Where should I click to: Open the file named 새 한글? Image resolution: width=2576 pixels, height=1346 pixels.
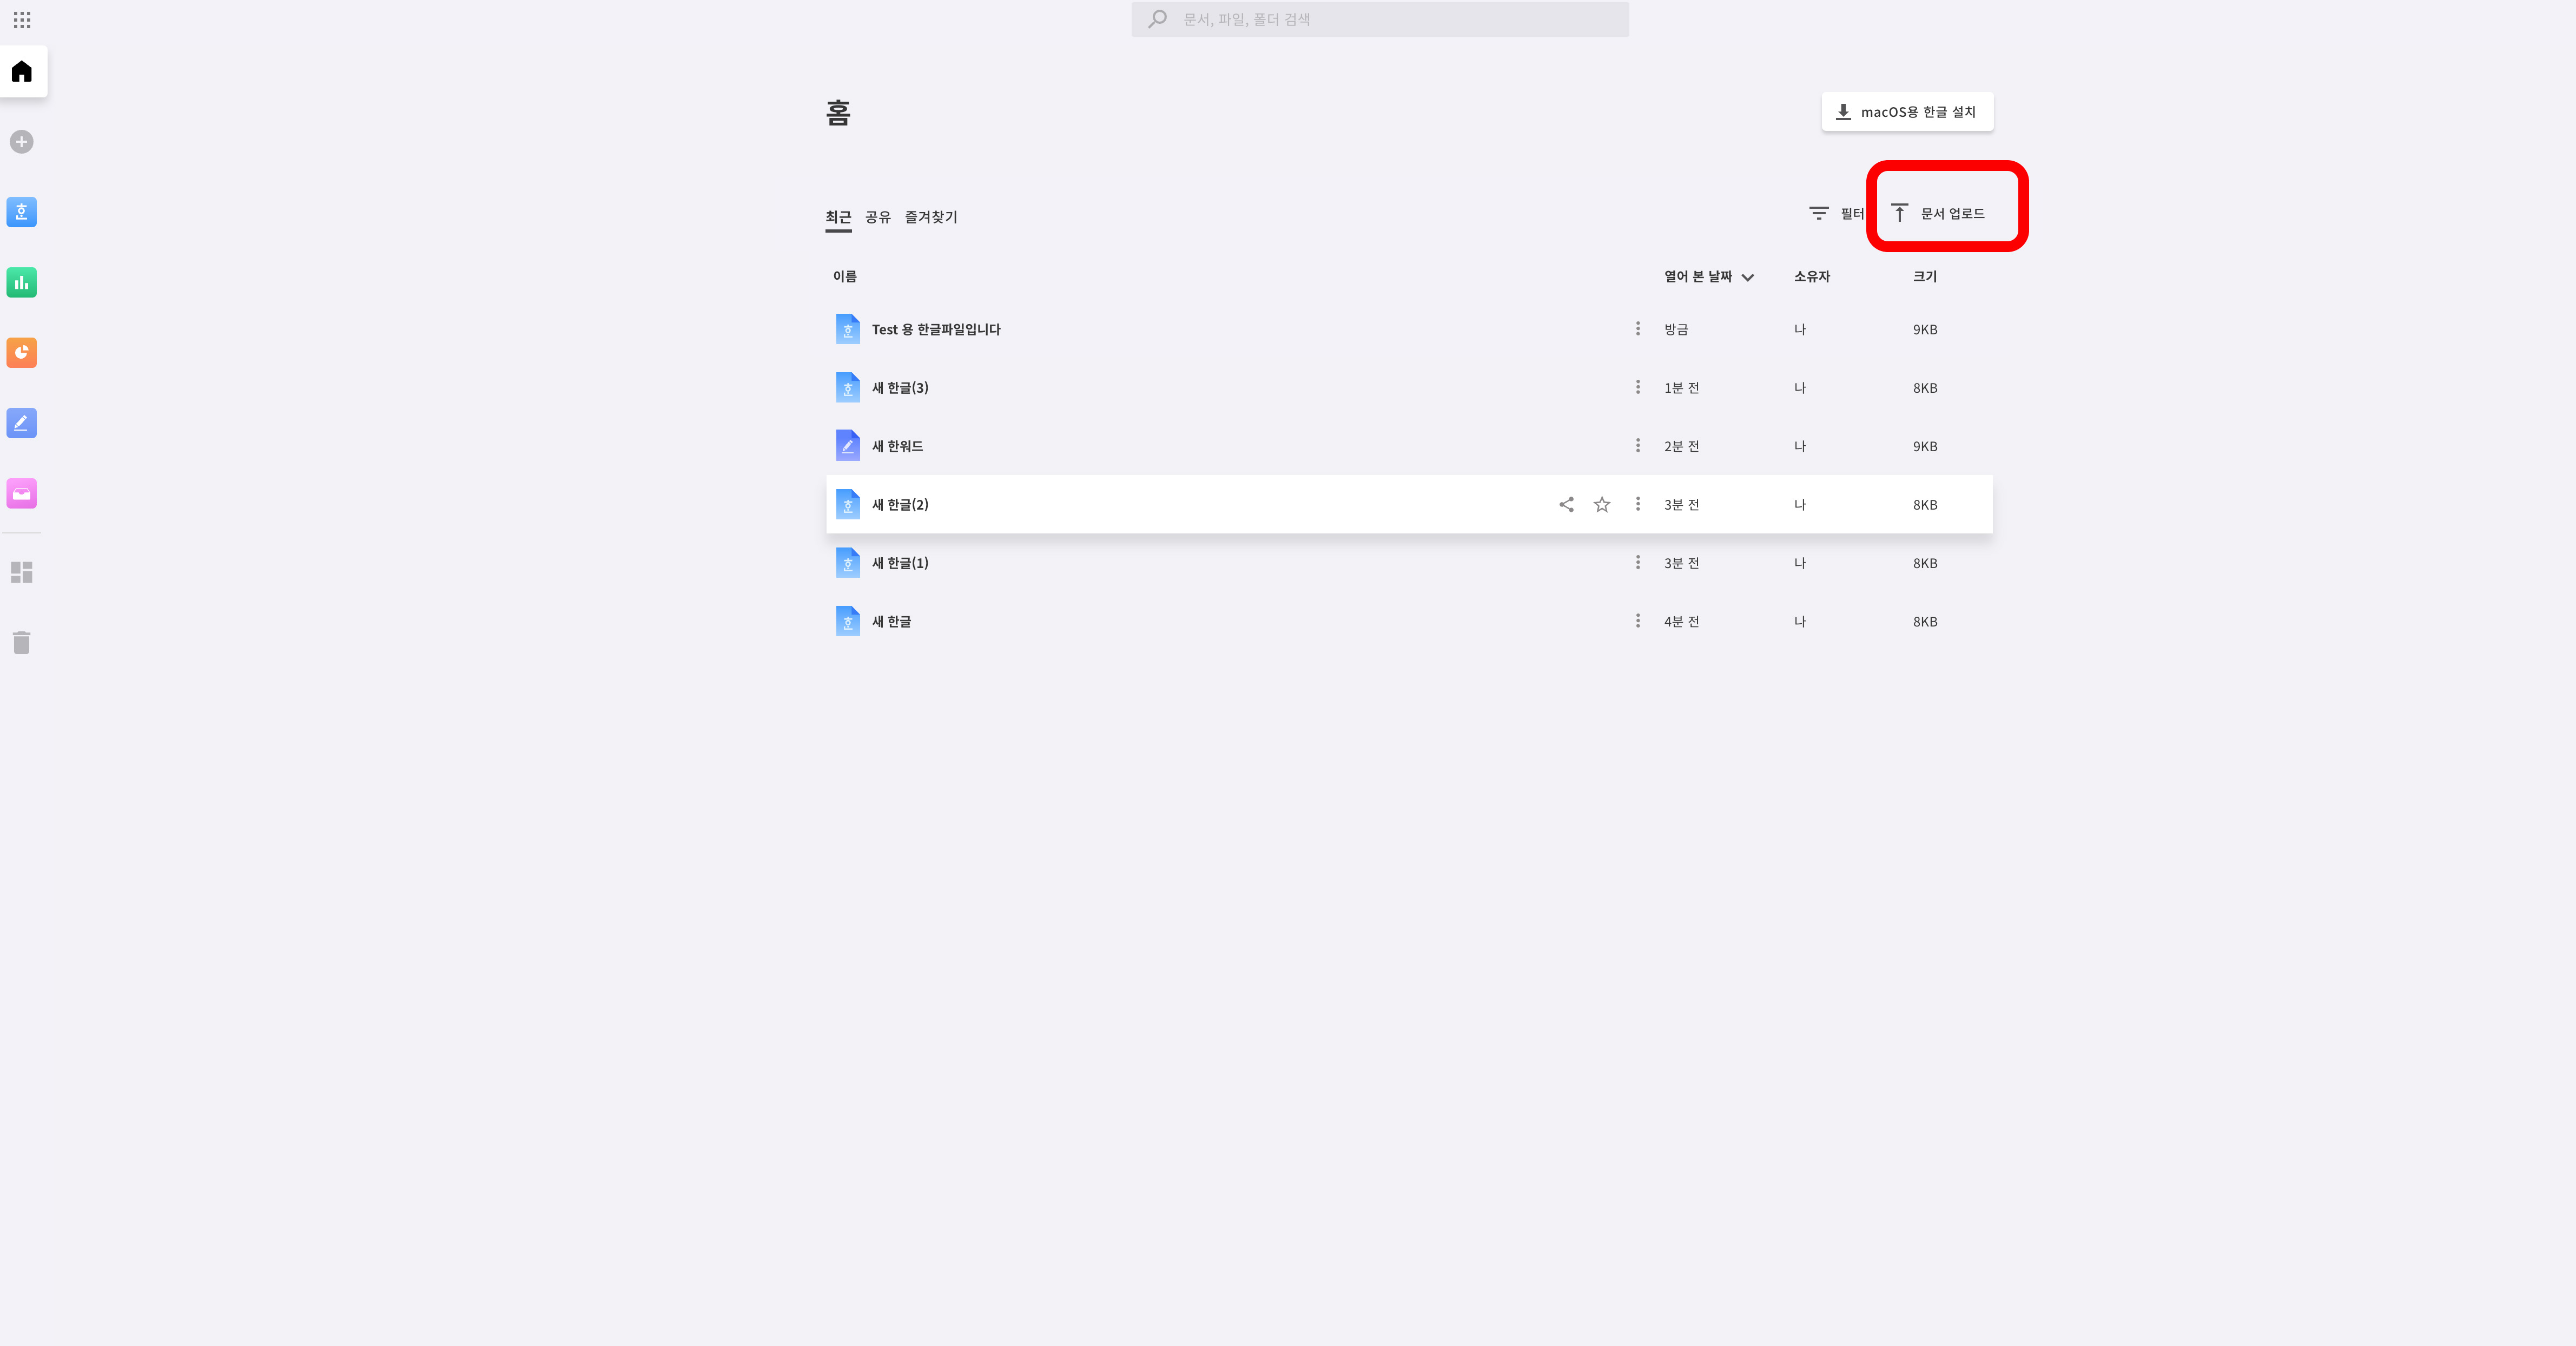point(891,622)
